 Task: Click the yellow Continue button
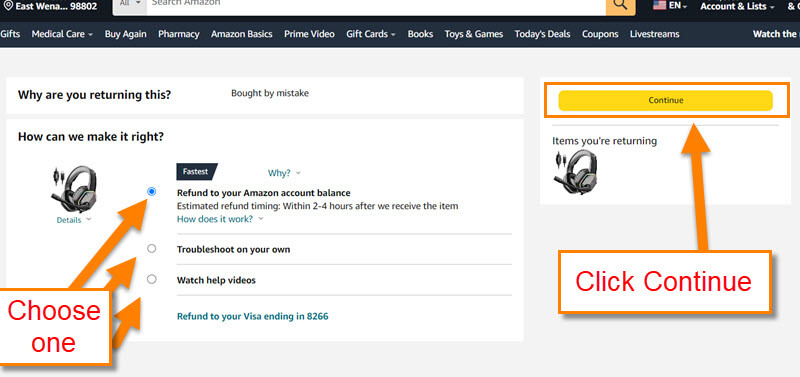click(x=665, y=100)
